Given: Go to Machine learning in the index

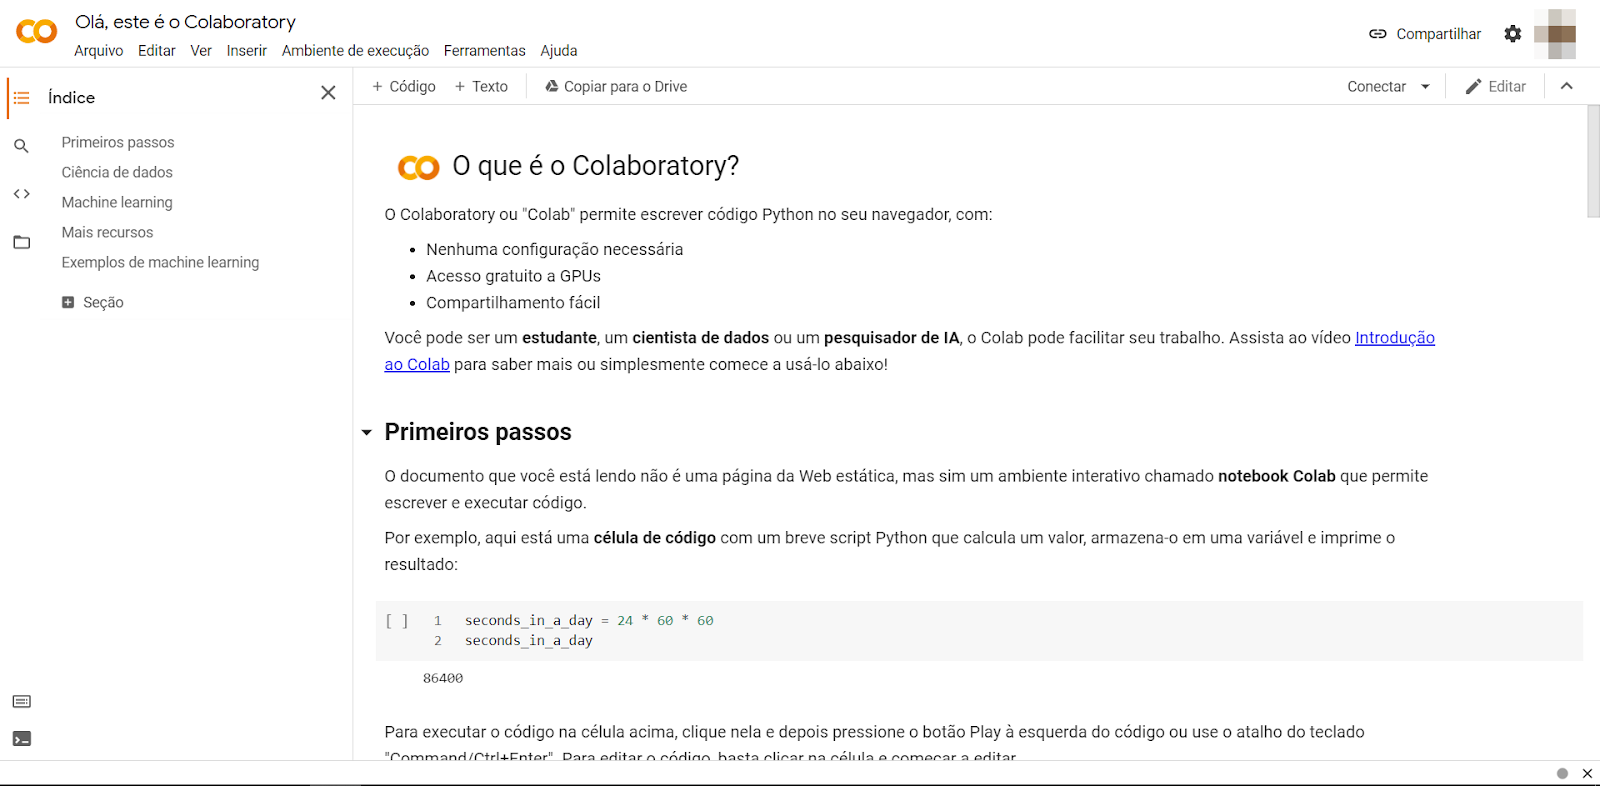Looking at the screenshot, I should pyautogui.click(x=117, y=202).
